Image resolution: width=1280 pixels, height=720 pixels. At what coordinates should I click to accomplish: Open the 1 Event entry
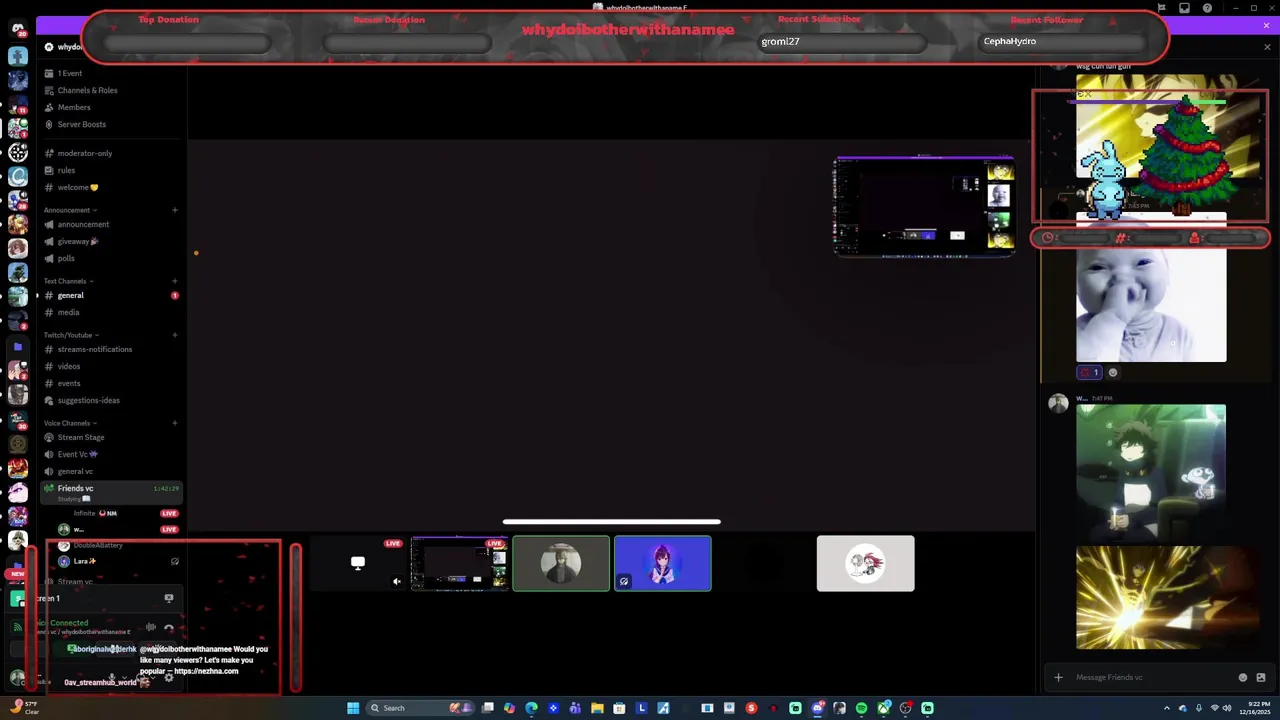pos(69,73)
